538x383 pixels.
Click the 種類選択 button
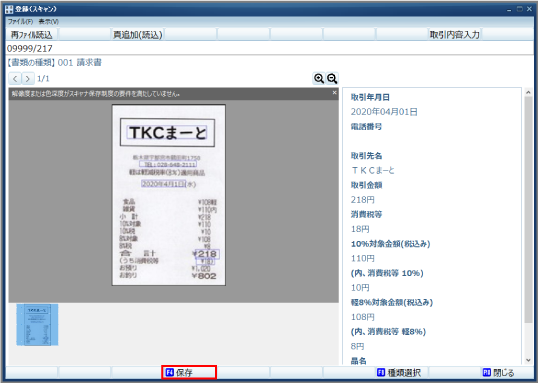click(x=399, y=372)
